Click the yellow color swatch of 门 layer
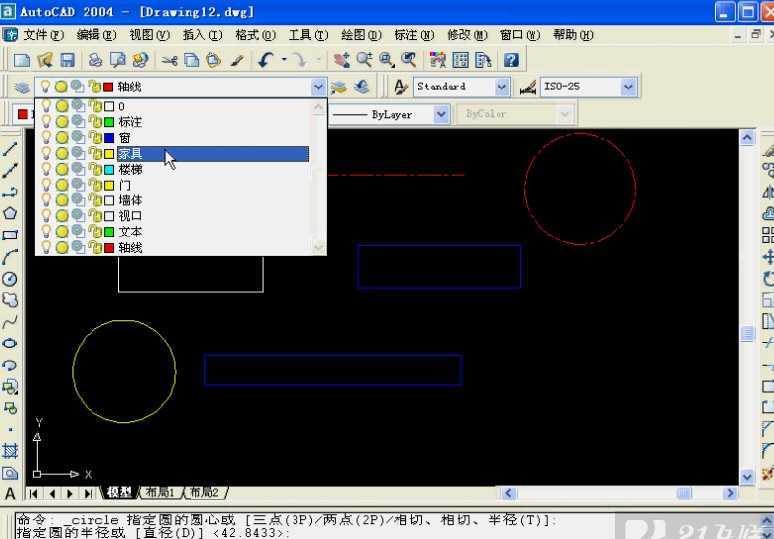The height and width of the screenshot is (539, 774). coord(109,186)
